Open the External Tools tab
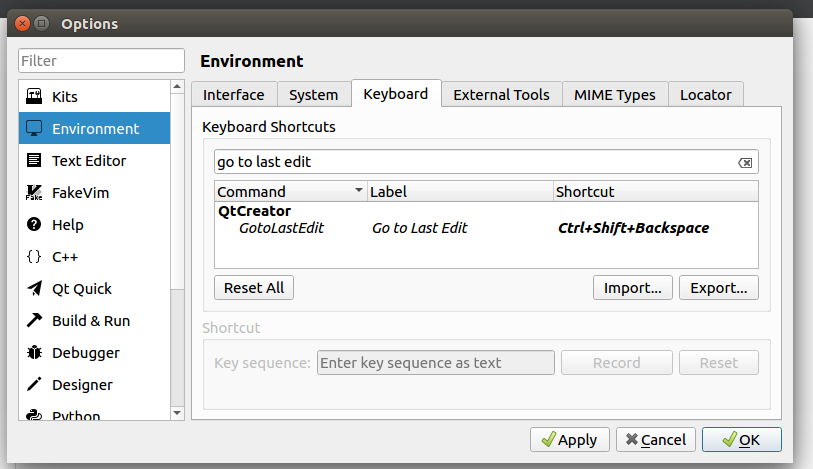Image resolution: width=813 pixels, height=469 pixels. click(x=501, y=95)
